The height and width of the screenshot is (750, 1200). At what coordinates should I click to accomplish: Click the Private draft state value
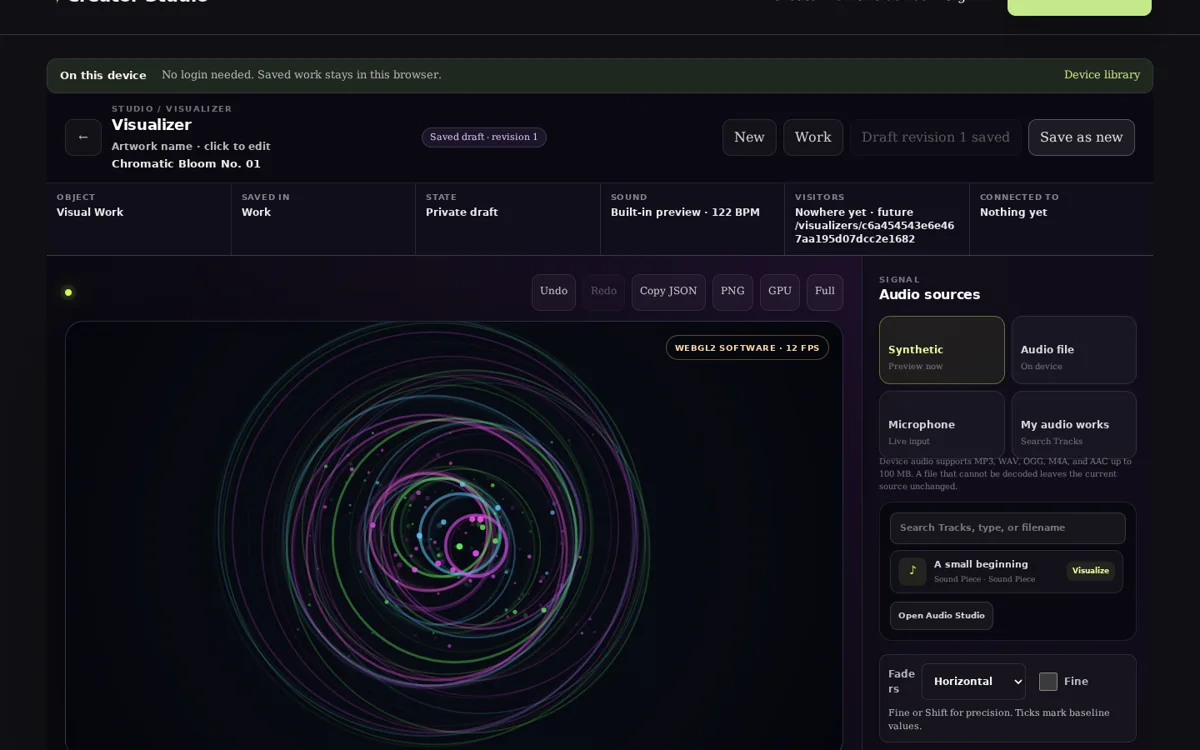pyautogui.click(x=462, y=212)
